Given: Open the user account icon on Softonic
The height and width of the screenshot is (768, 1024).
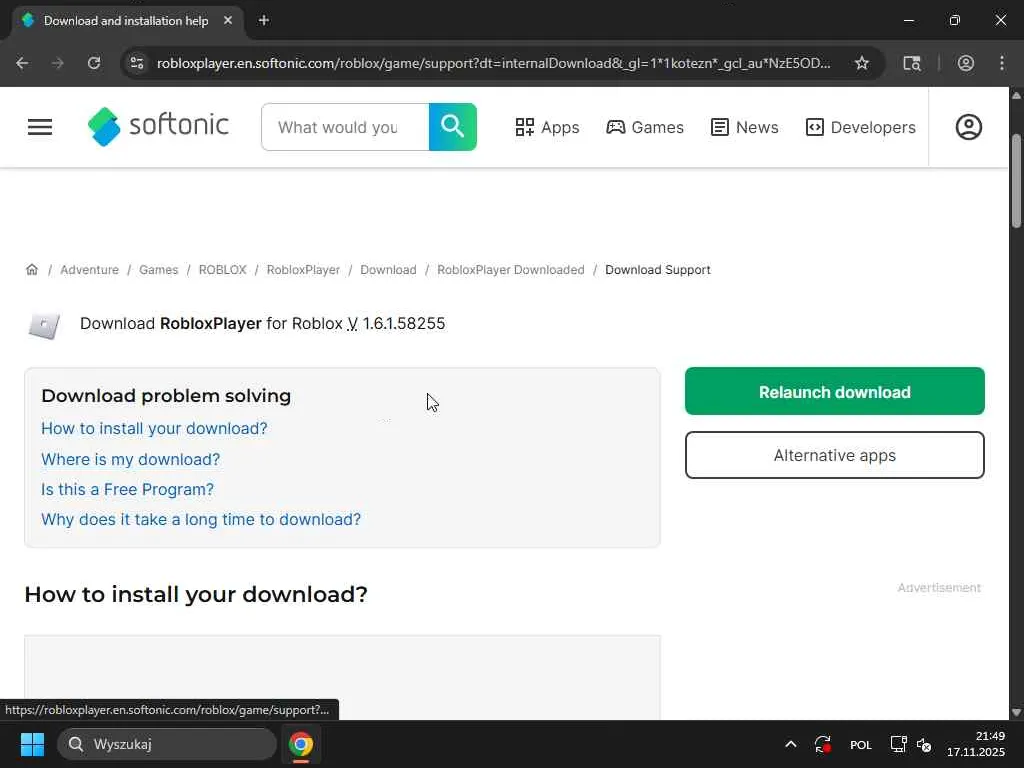Looking at the screenshot, I should [x=968, y=127].
